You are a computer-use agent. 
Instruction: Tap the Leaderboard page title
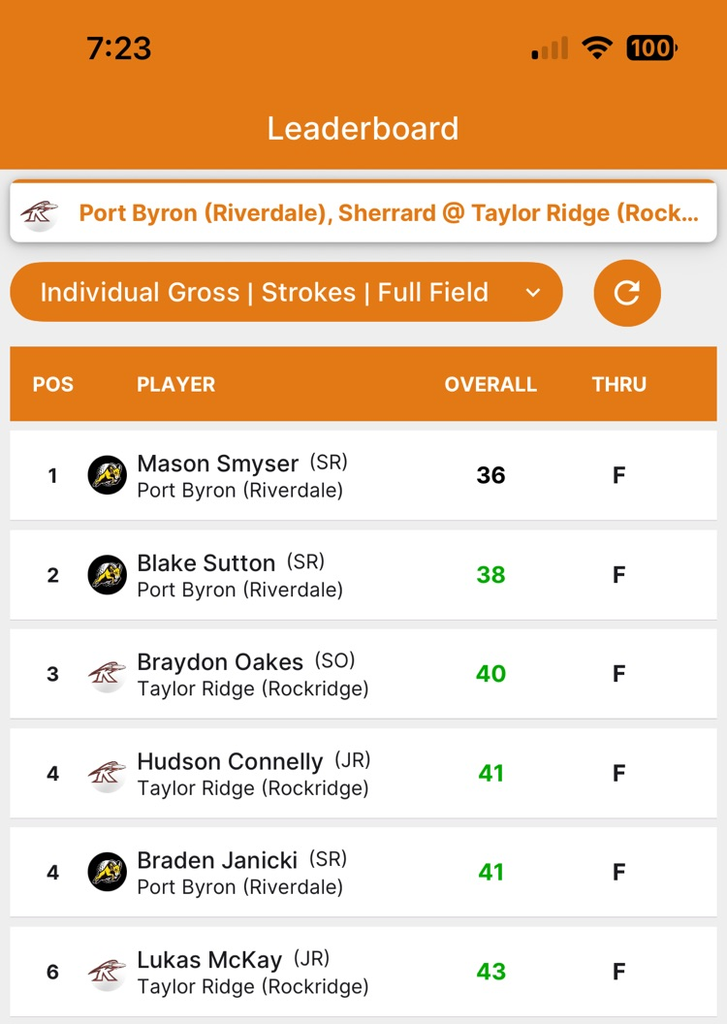pos(363,128)
